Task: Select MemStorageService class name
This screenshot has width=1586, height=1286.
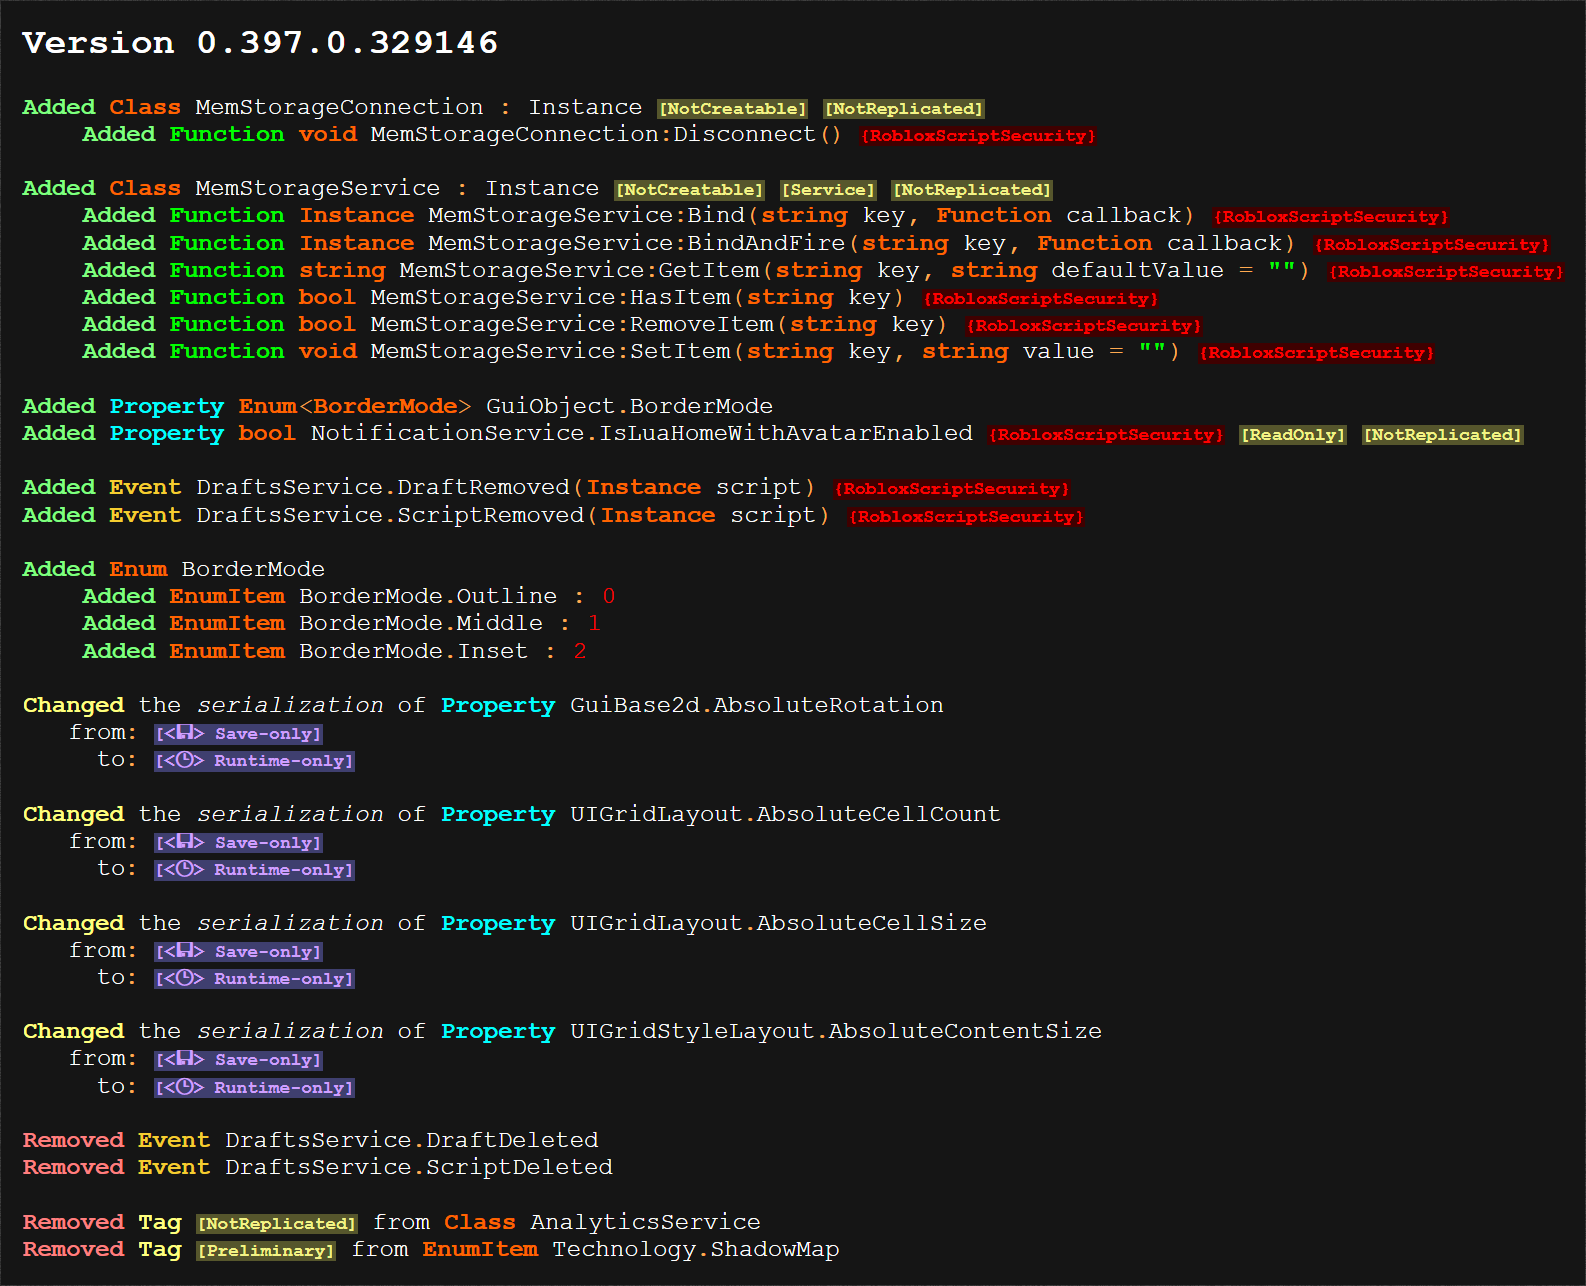Action: point(317,188)
